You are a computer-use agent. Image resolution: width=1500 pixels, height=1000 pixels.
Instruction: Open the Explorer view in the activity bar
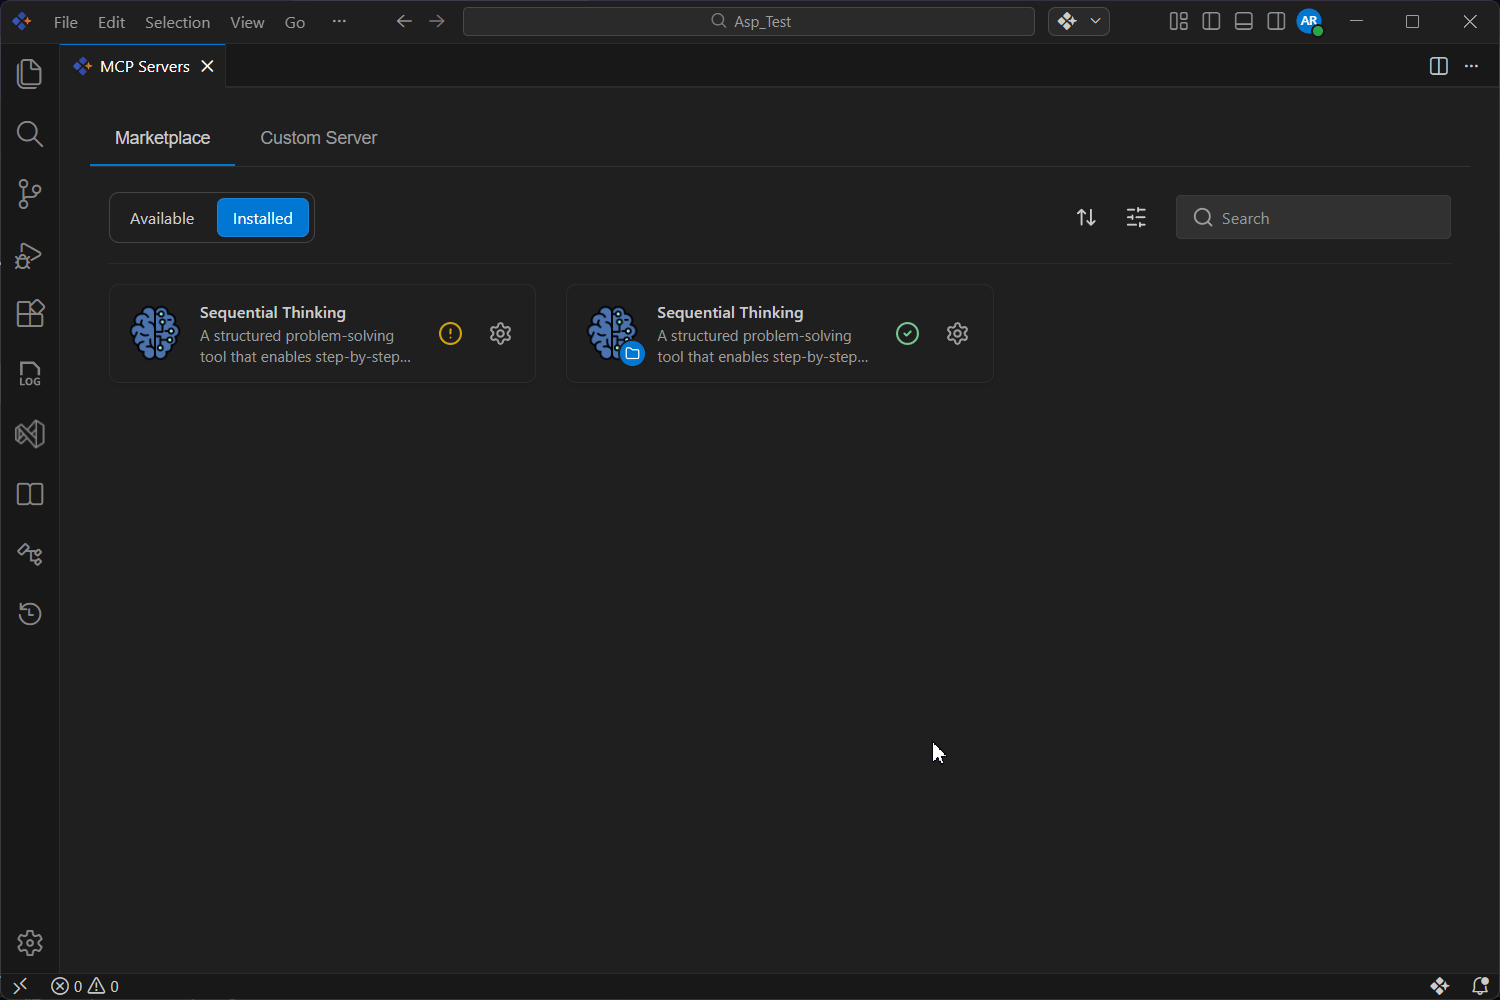coord(30,74)
